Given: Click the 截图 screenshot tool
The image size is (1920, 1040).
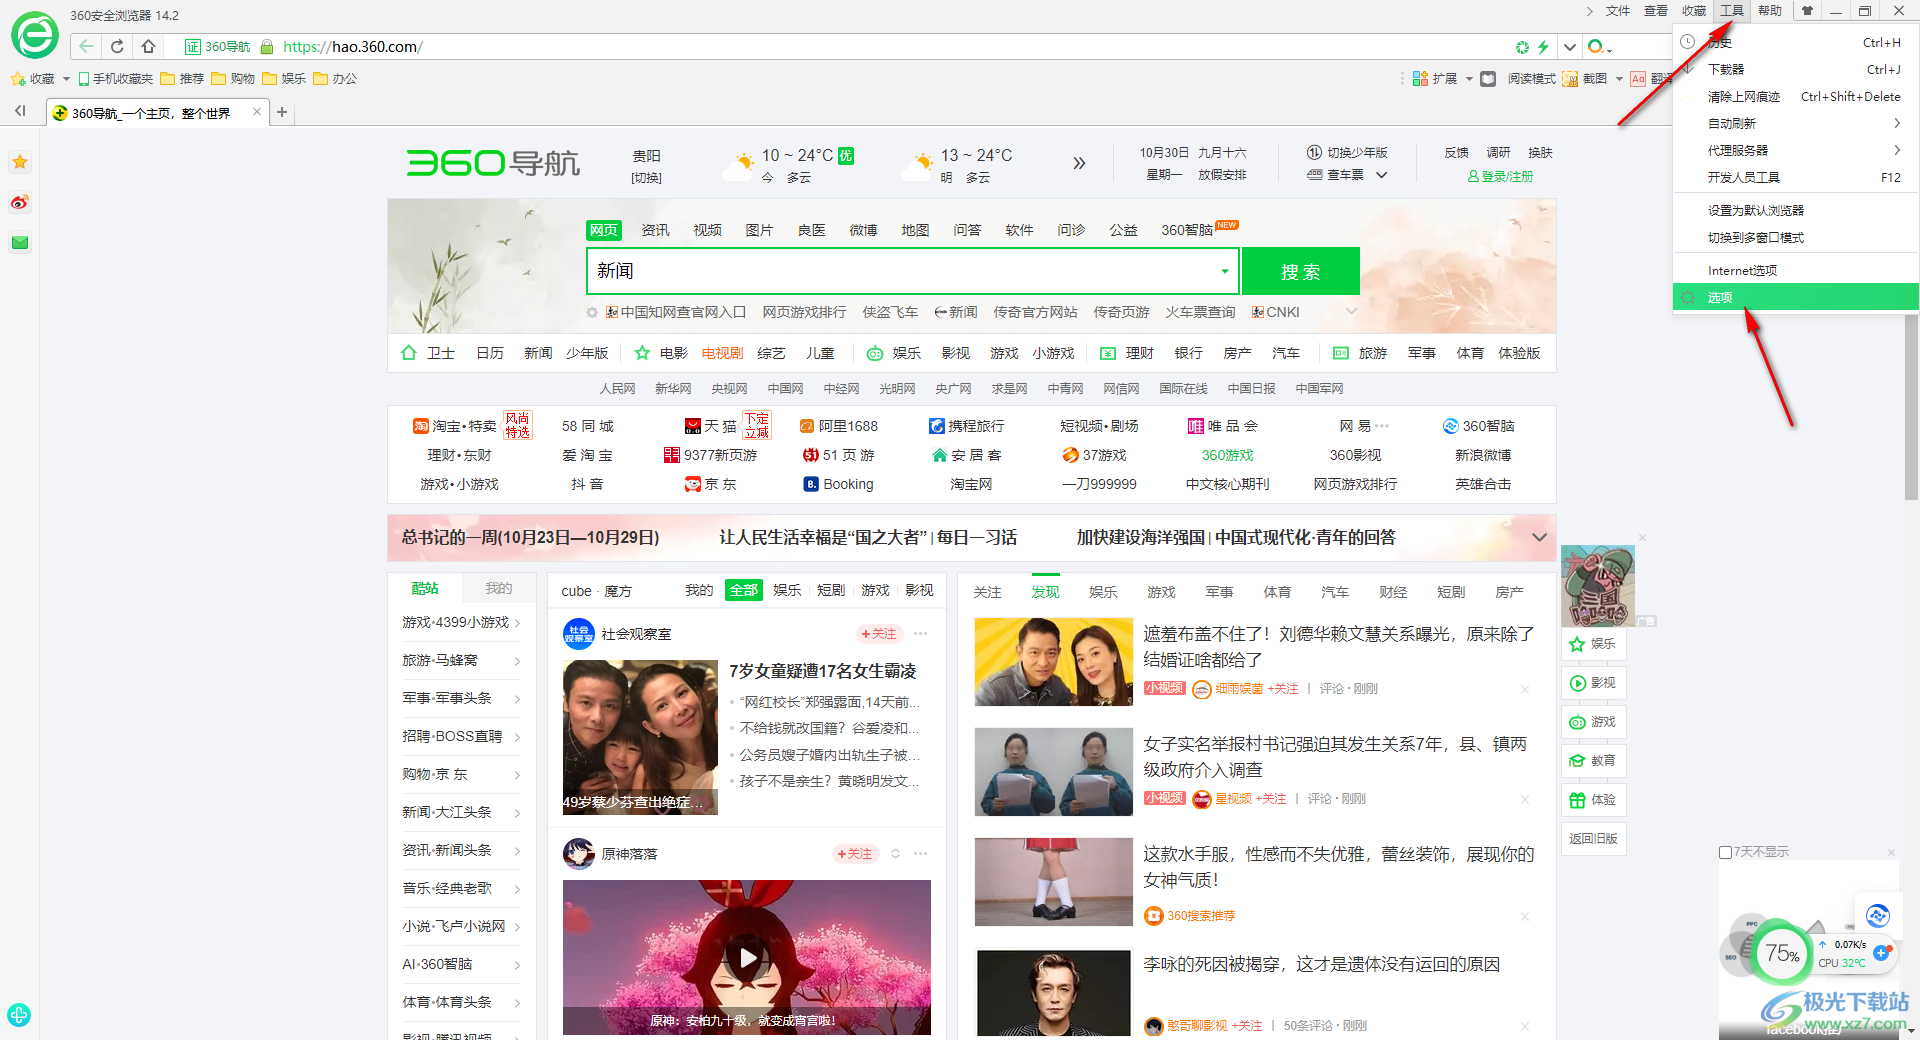Looking at the screenshot, I should [x=1585, y=79].
